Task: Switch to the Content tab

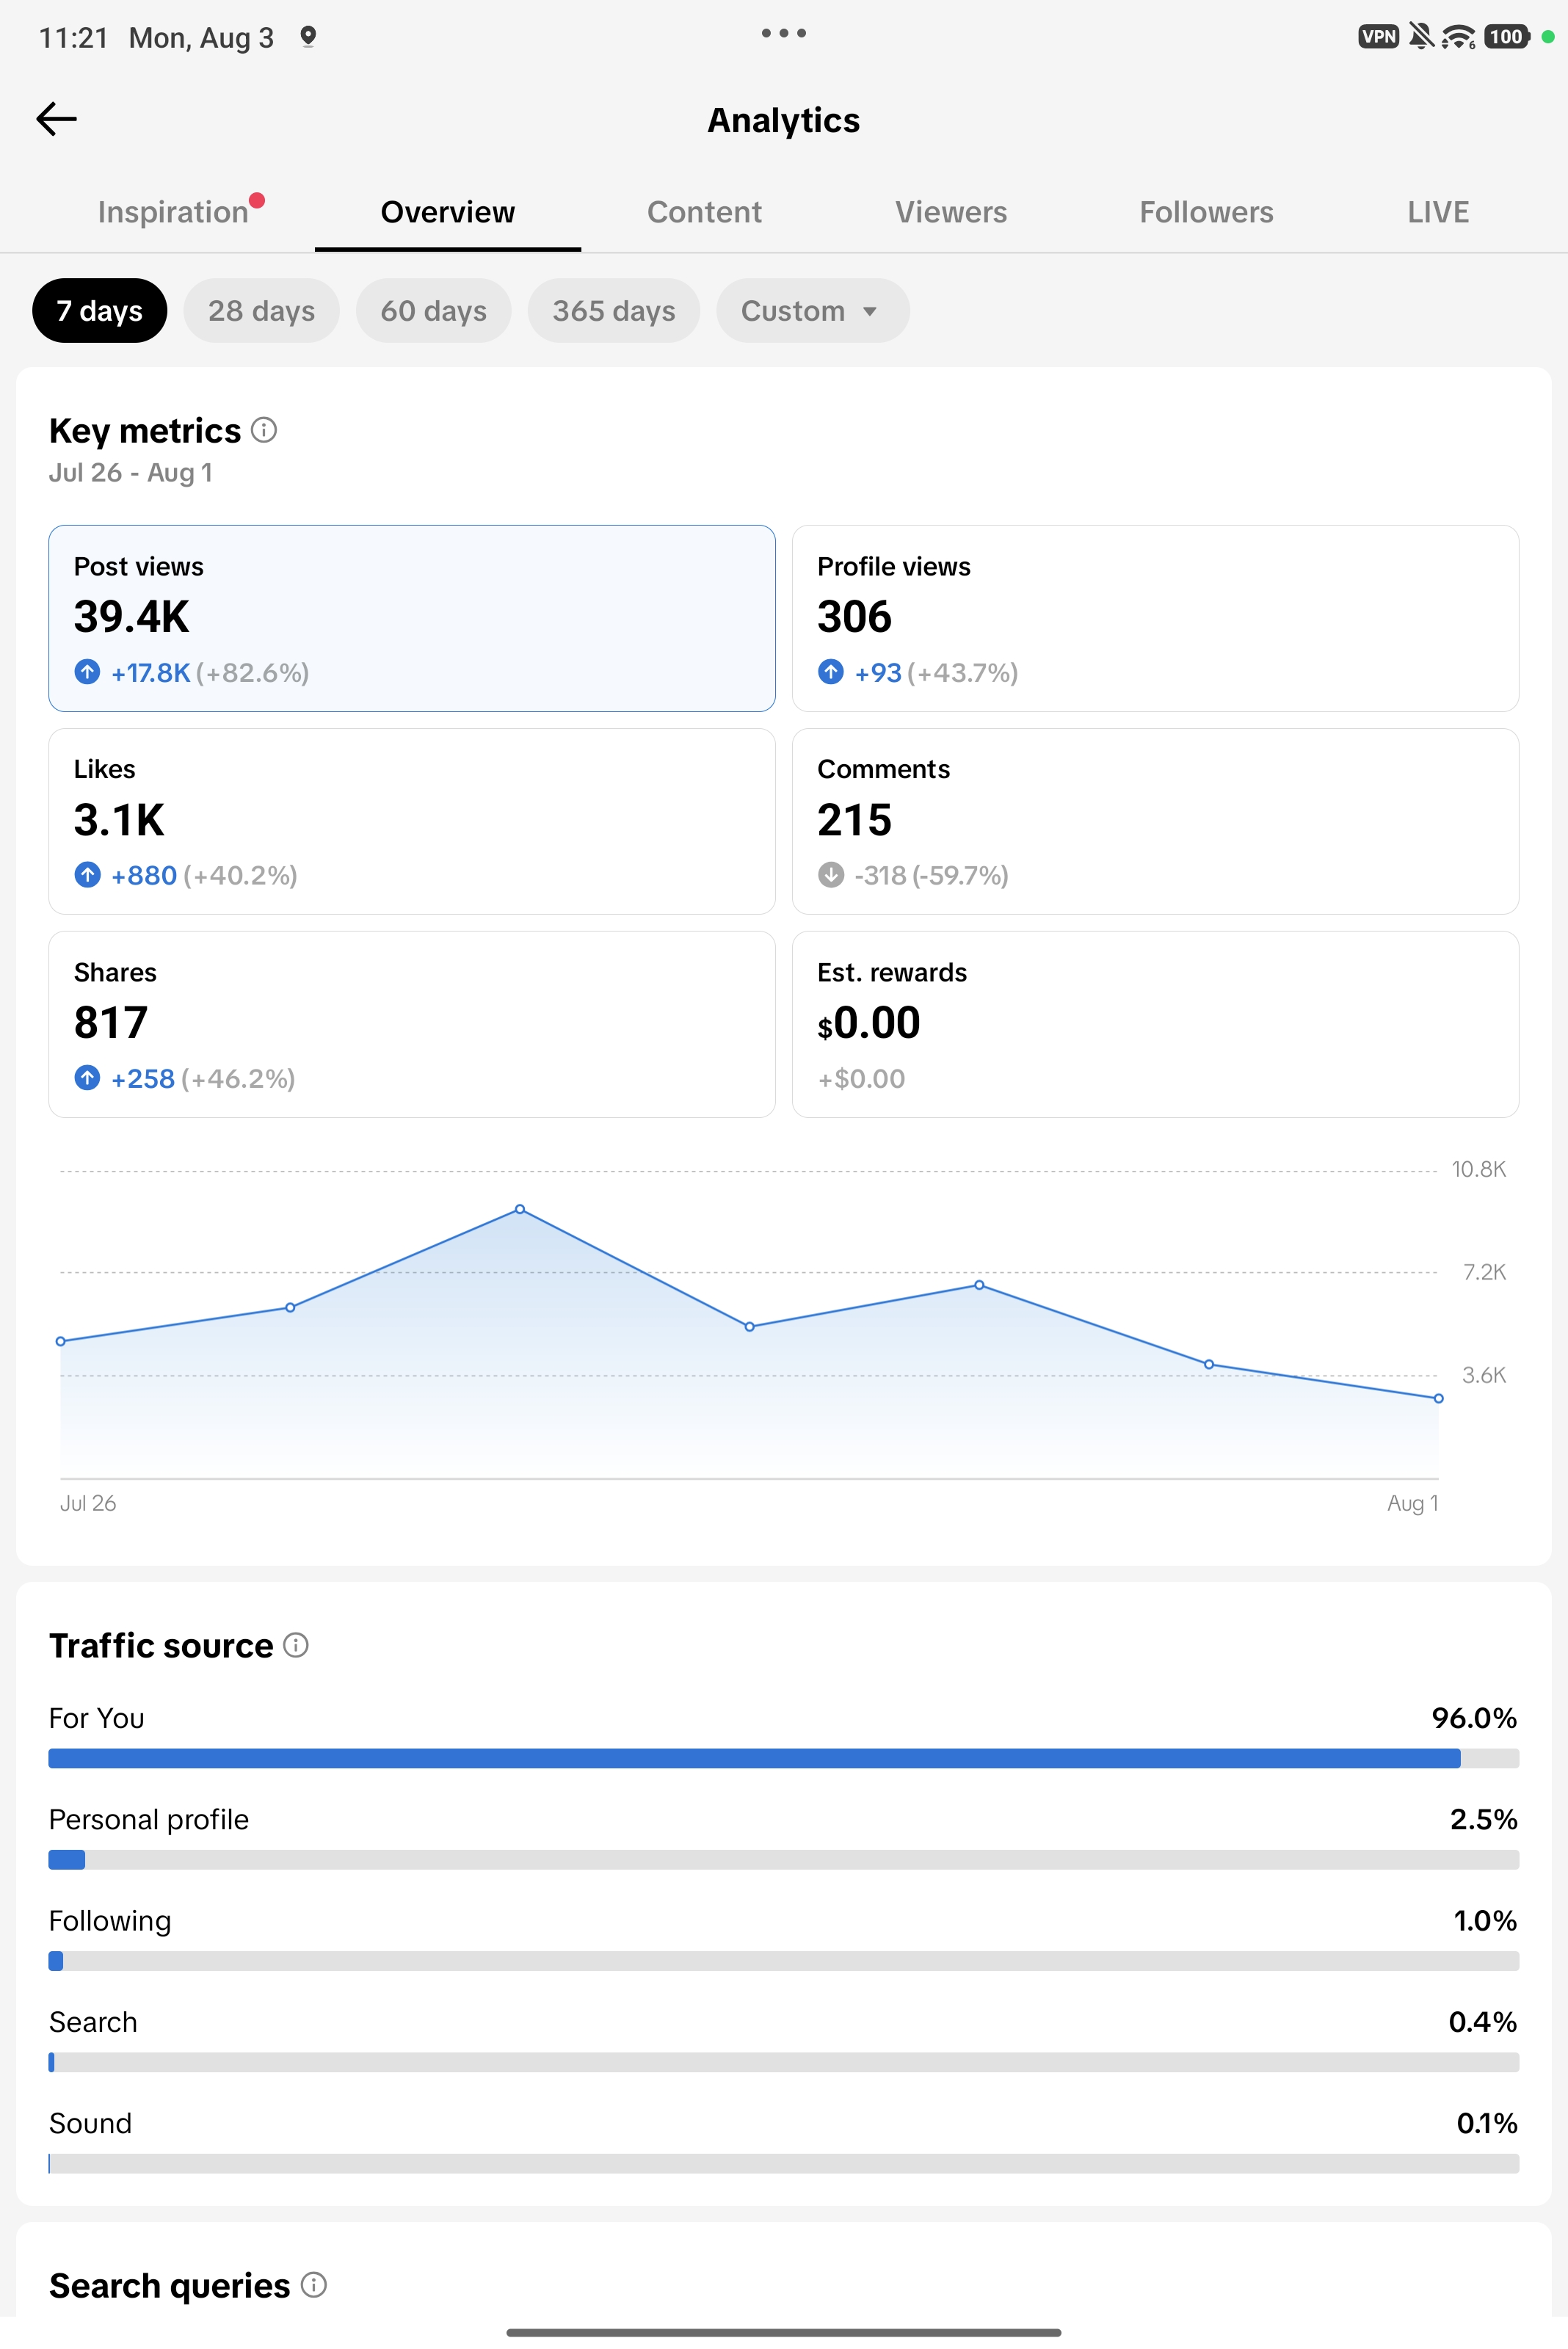Action: pos(704,212)
